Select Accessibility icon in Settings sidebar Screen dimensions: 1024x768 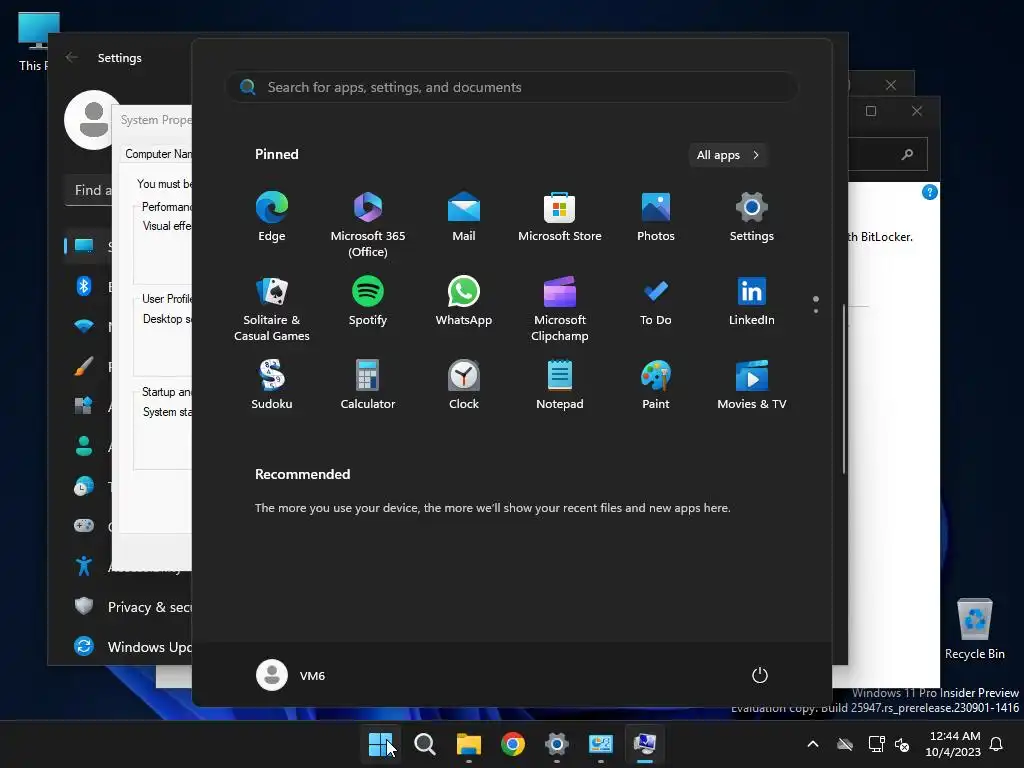coord(84,566)
